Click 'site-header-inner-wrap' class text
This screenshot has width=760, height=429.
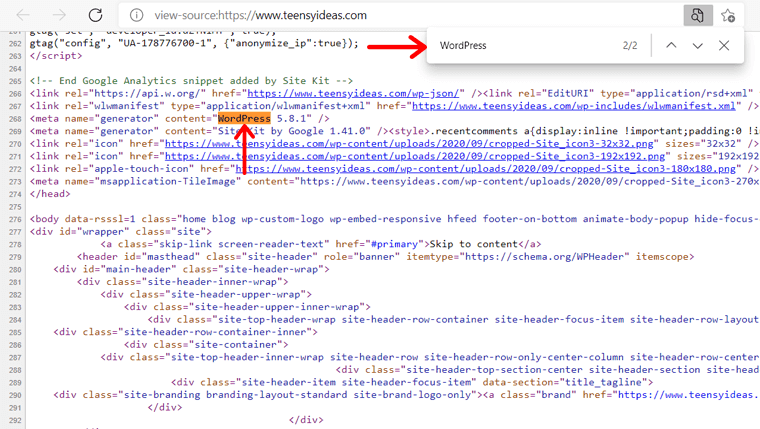[212, 282]
